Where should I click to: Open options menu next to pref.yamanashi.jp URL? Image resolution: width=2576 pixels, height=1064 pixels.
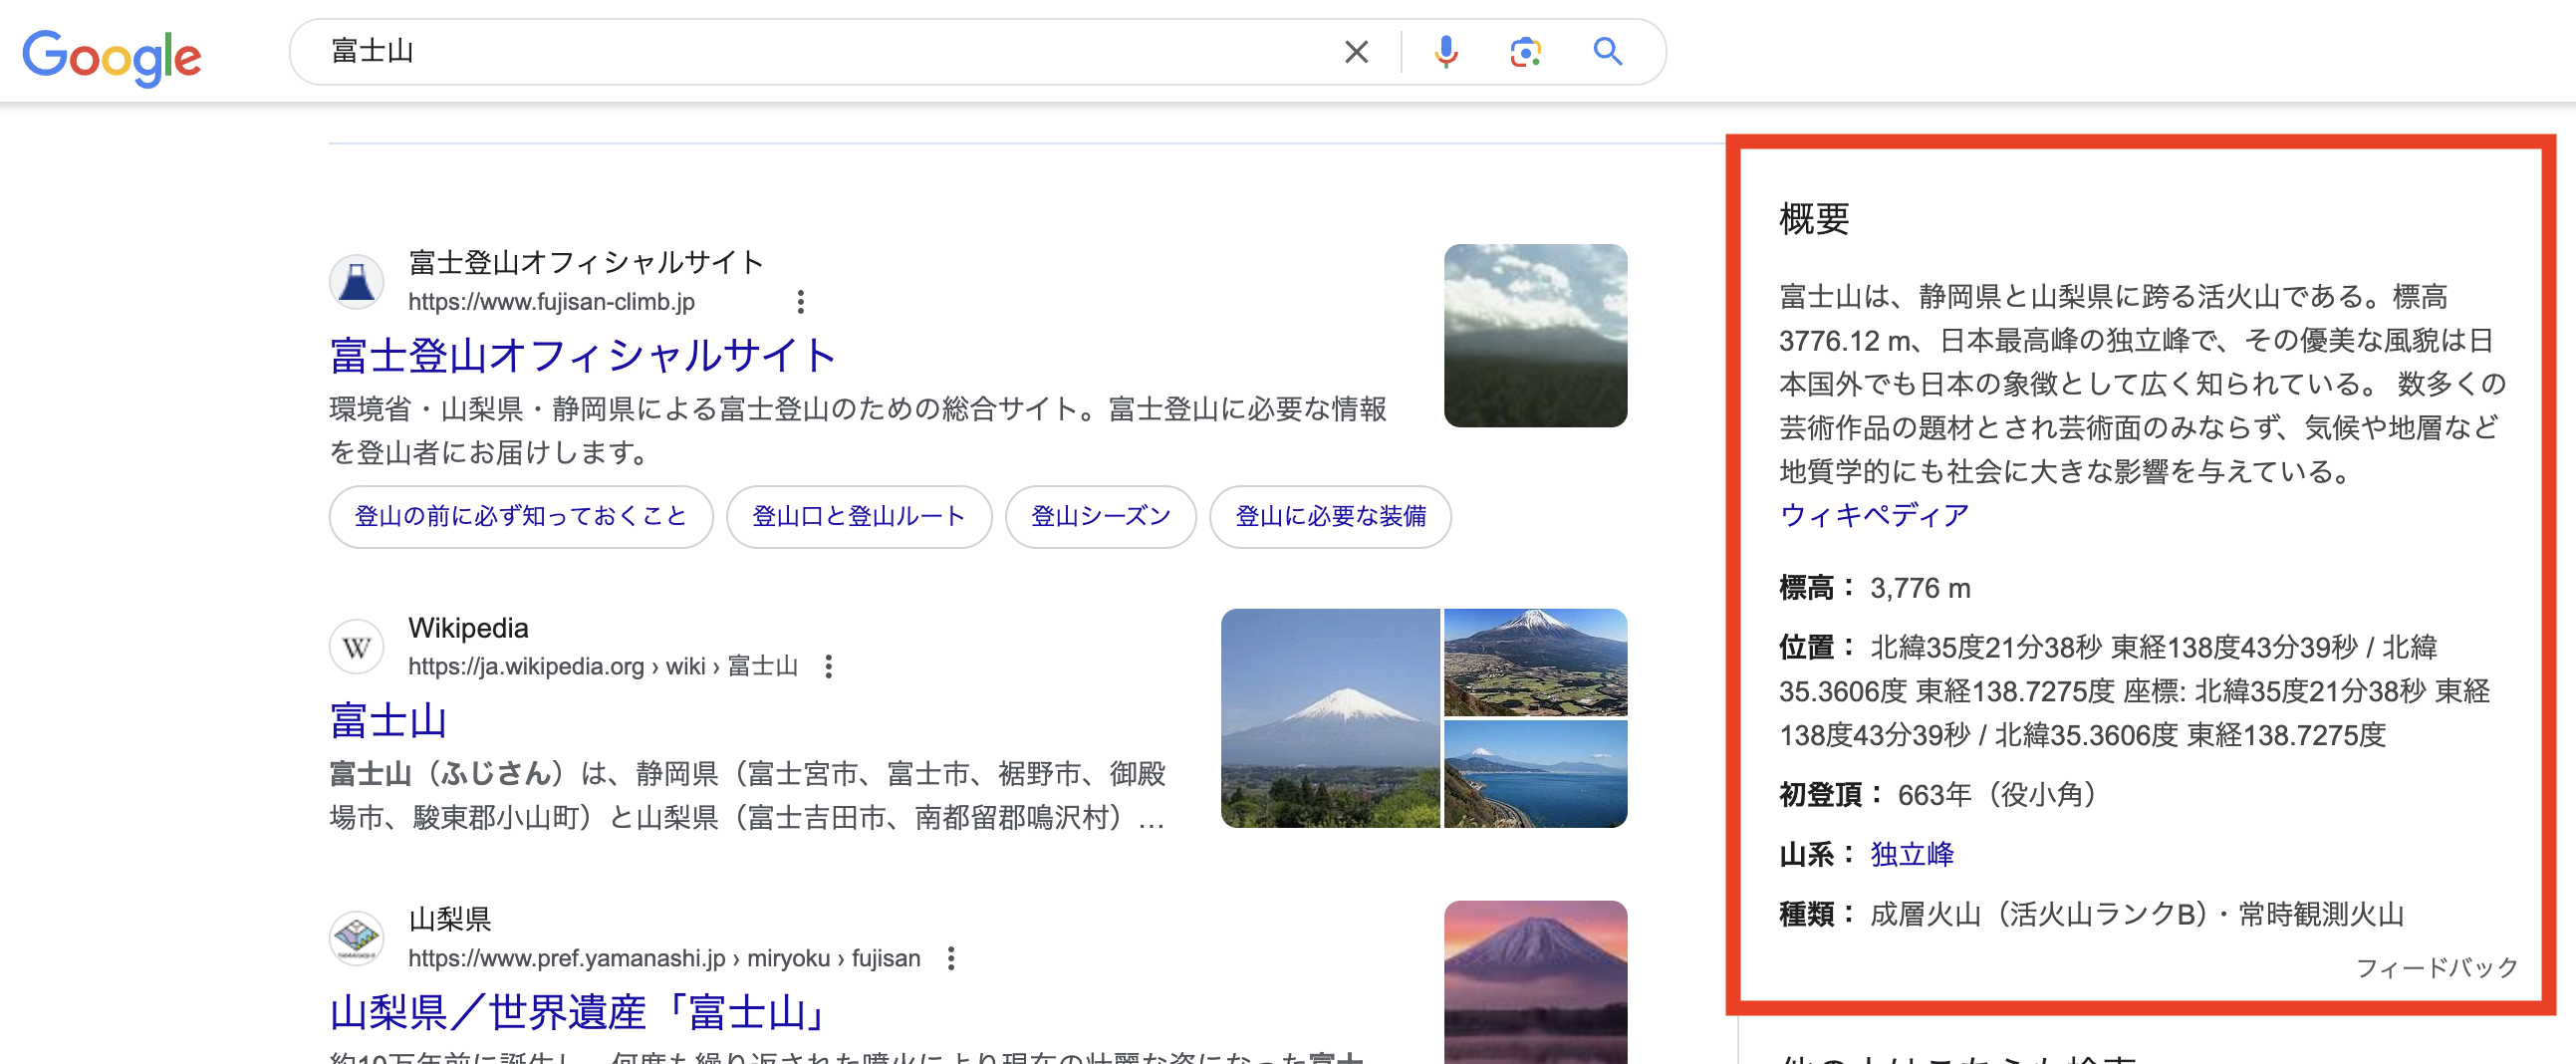(x=951, y=958)
